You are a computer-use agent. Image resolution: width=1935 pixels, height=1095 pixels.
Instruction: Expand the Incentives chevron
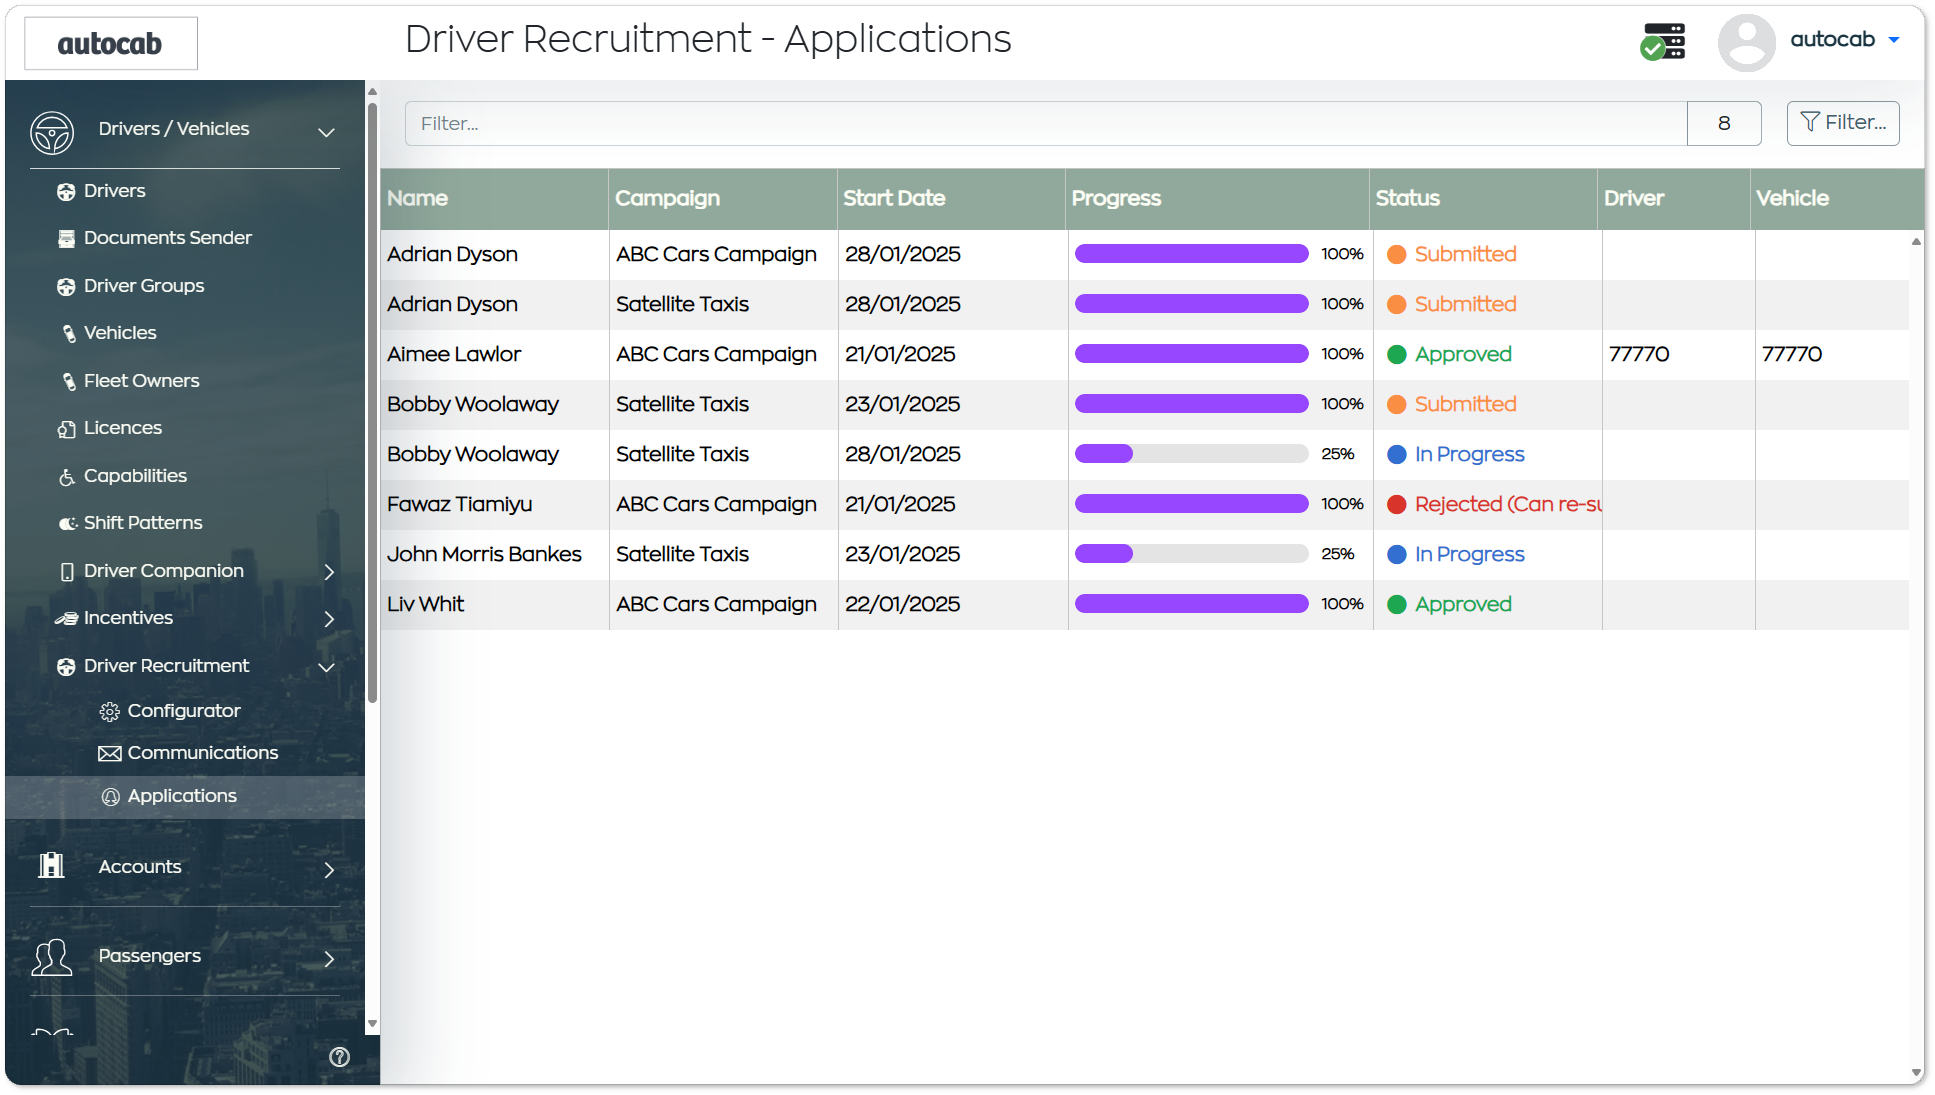(329, 619)
